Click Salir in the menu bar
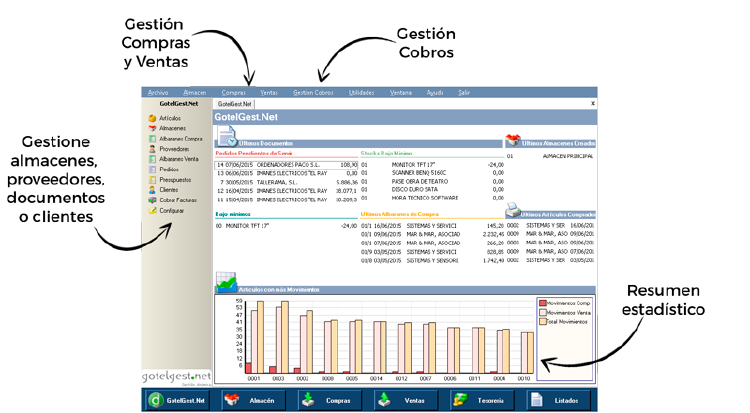Screen dimensions: 750x413 click(x=463, y=92)
